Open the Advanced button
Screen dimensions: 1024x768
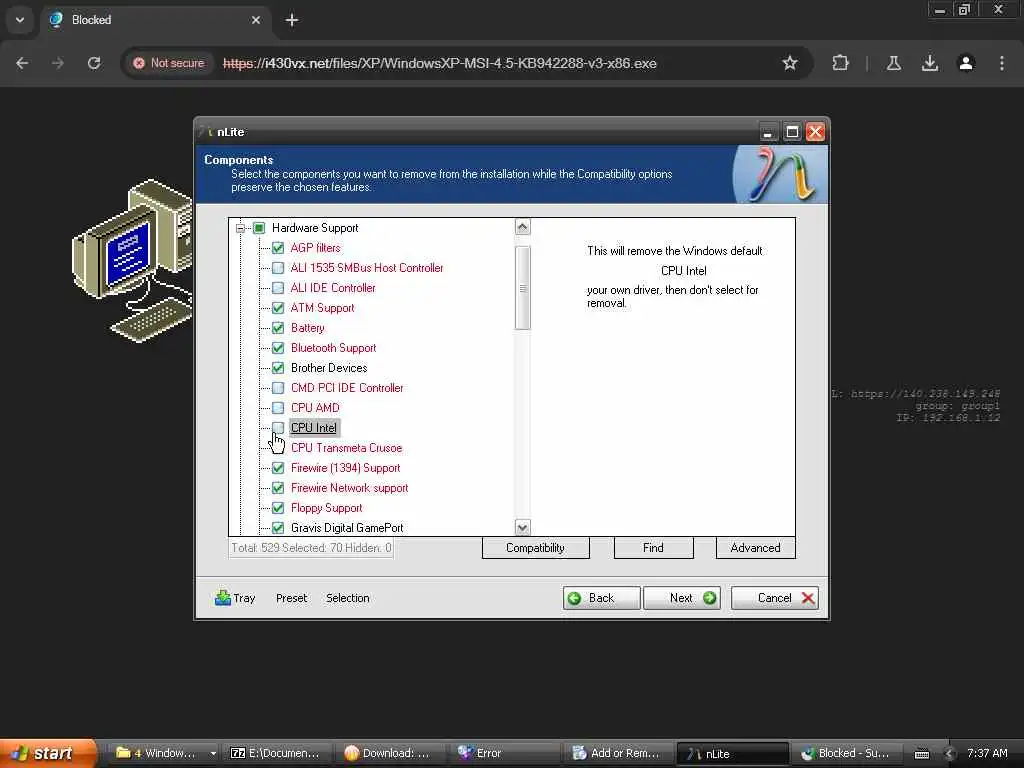point(755,548)
